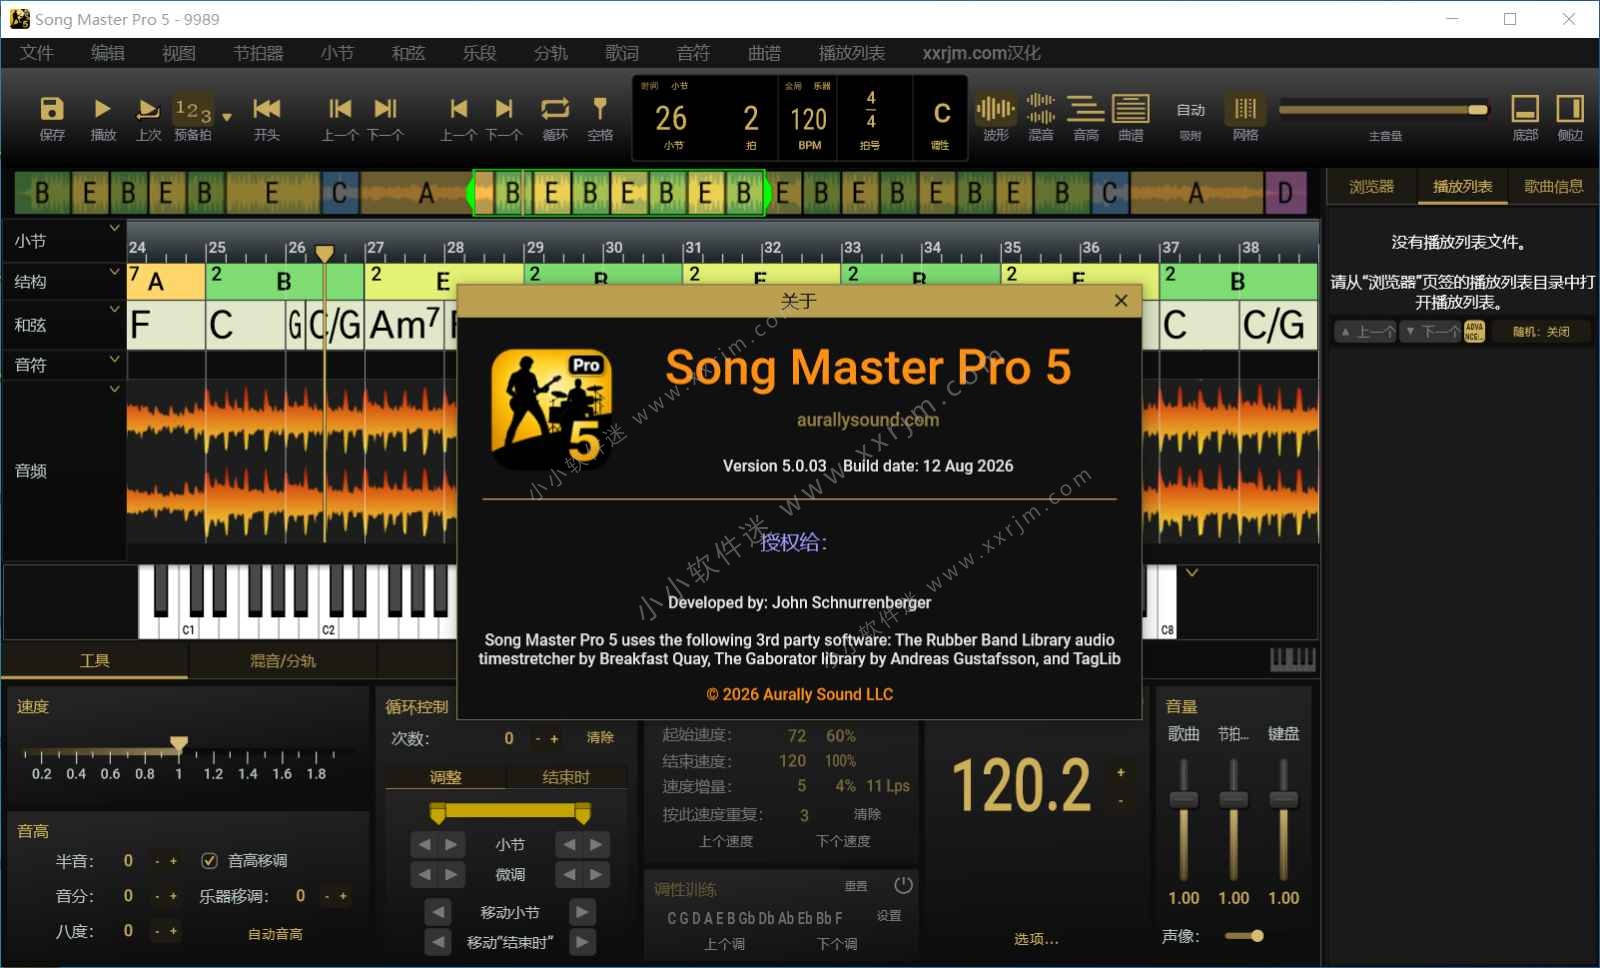
Task: Click the 移动"结束时" left arrow
Action: [437, 942]
